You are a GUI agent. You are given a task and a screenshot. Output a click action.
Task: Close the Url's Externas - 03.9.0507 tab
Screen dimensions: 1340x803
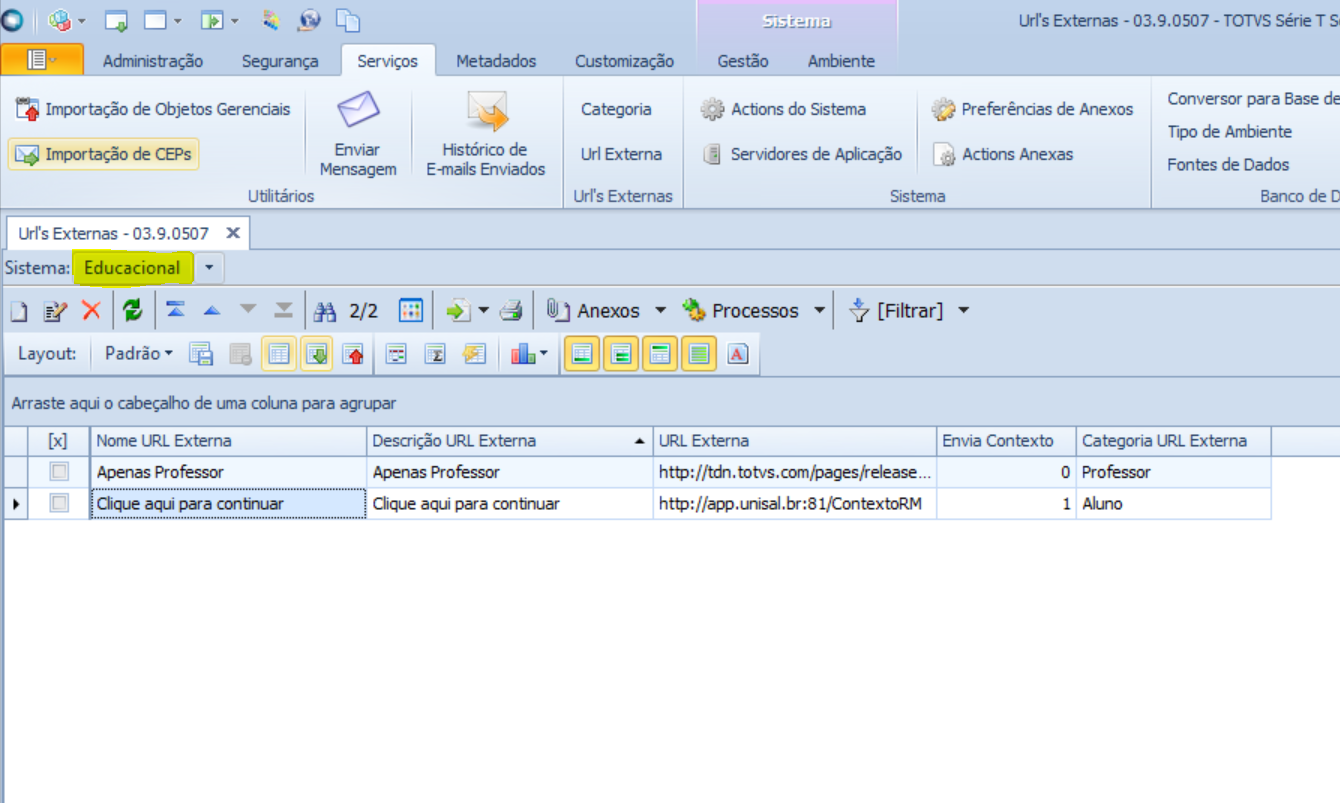233,233
